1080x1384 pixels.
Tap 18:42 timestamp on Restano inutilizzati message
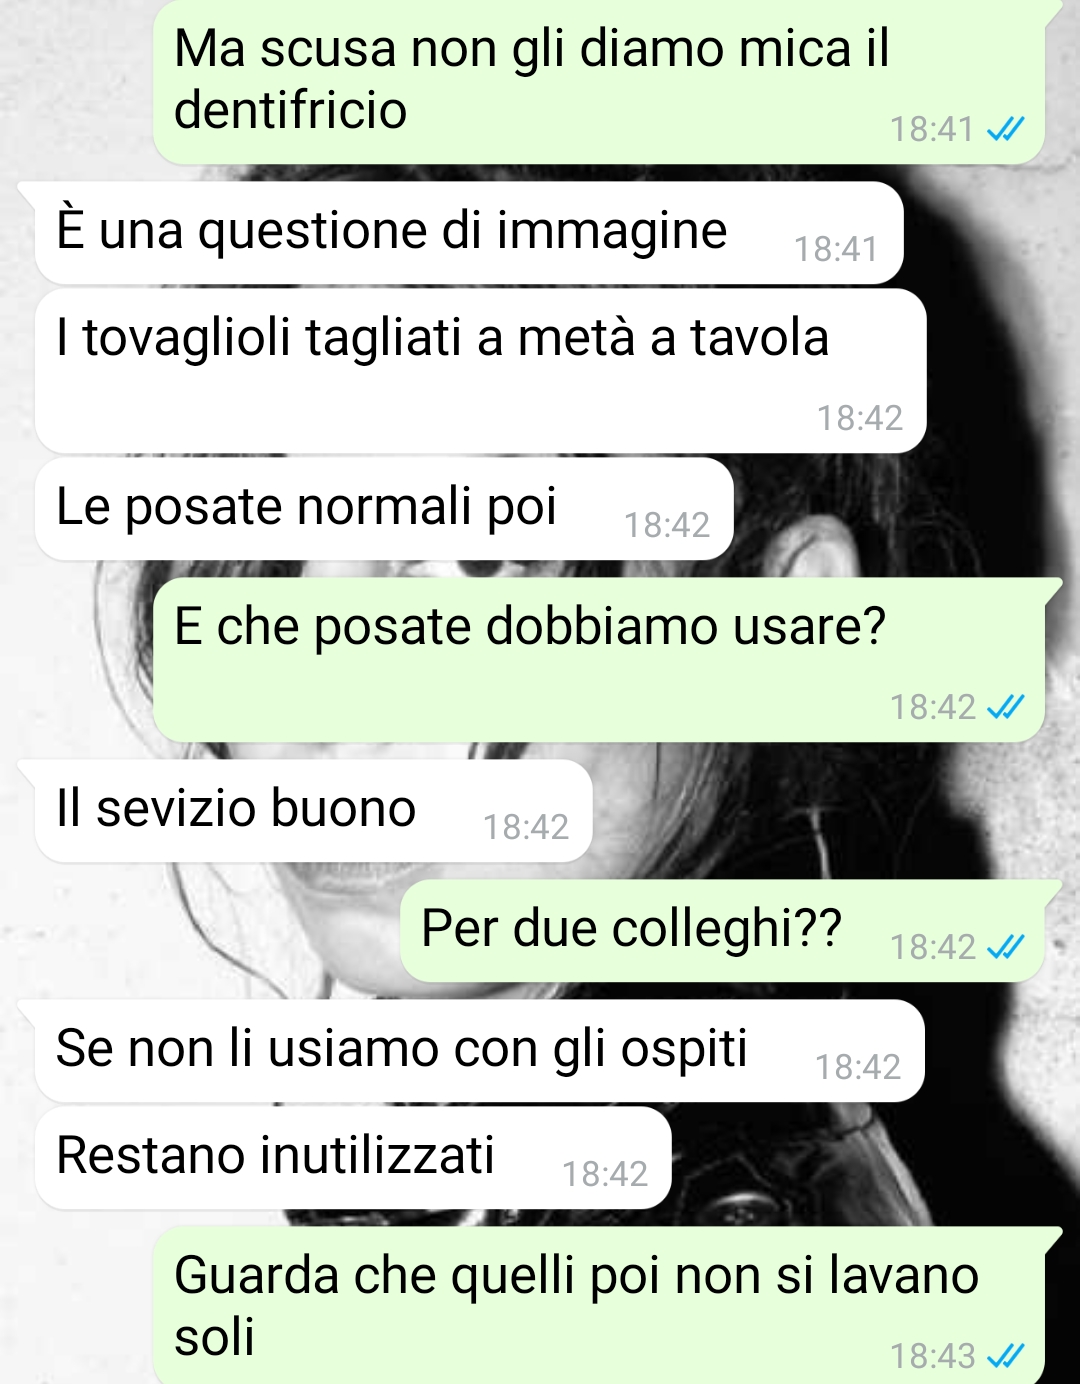point(605,1174)
